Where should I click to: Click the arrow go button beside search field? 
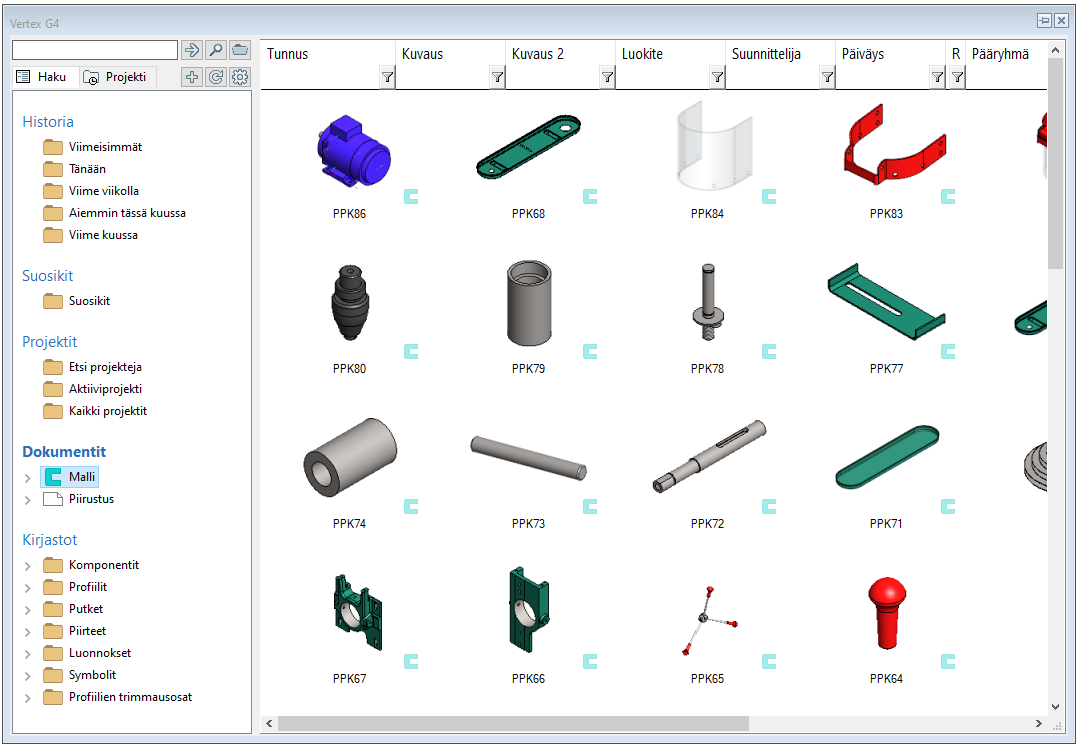193,50
